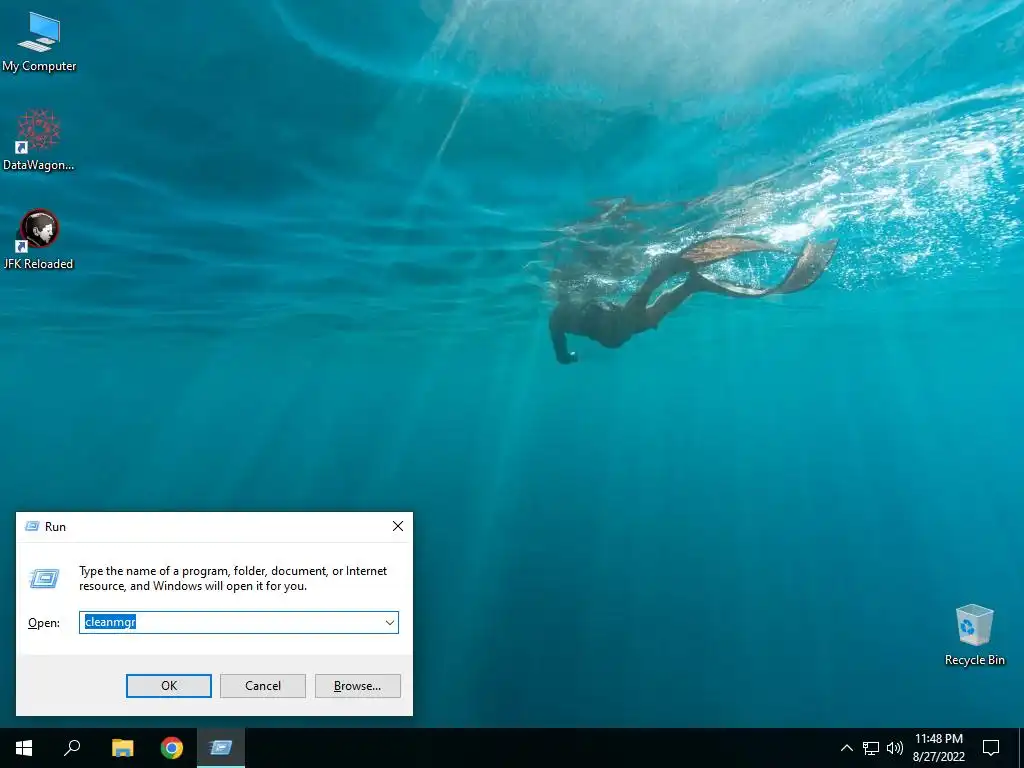Click the Open: label in the Run dialog
1024x768 pixels.
click(44, 623)
